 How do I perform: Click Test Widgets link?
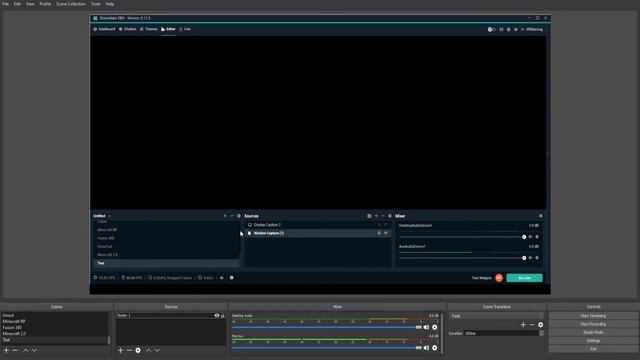click(482, 278)
